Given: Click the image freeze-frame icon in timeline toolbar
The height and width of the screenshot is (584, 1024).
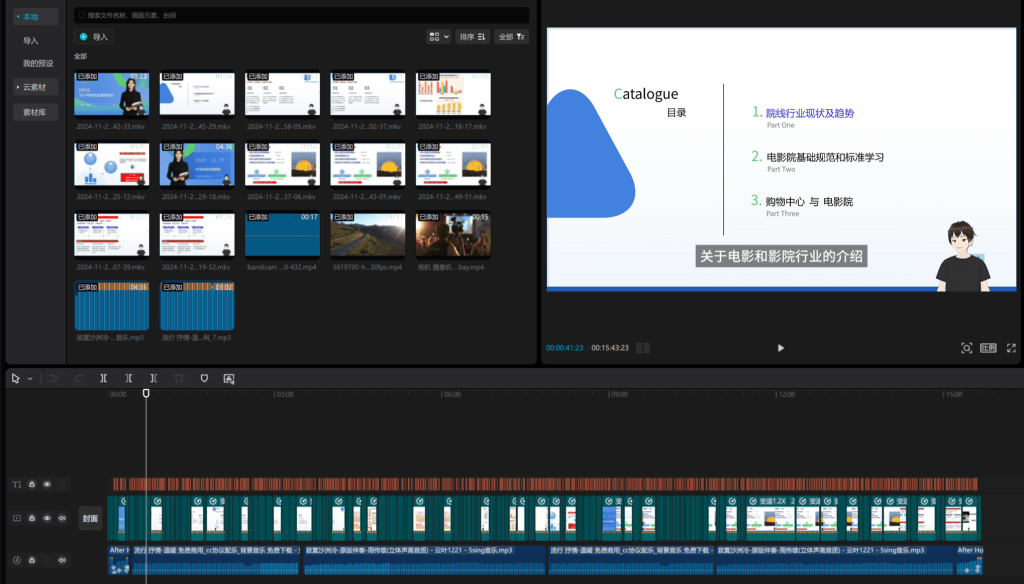Looking at the screenshot, I should (229, 378).
